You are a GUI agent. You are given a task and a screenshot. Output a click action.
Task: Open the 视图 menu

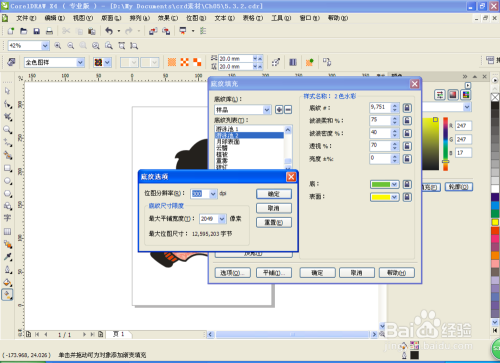coord(83,18)
